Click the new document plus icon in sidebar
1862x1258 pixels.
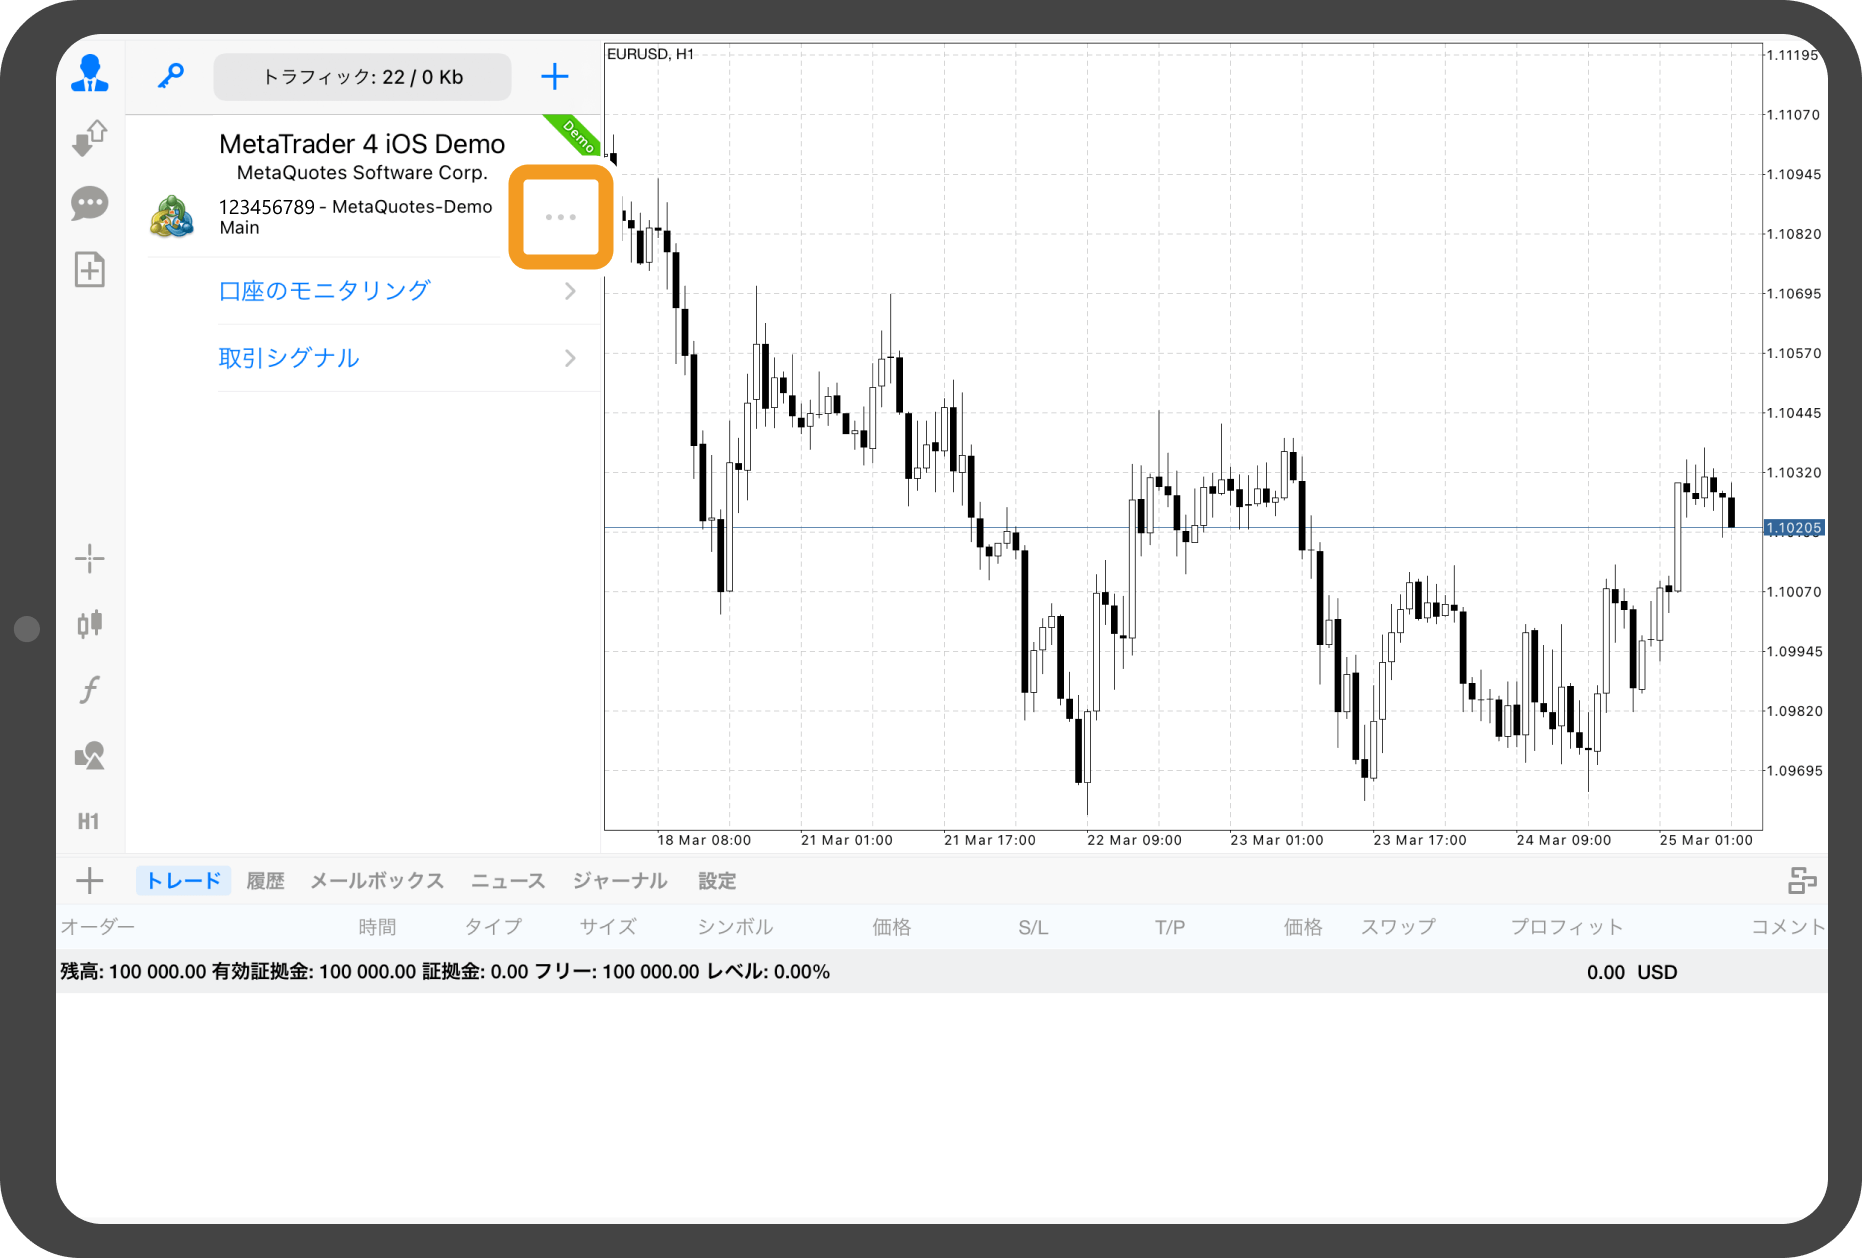90,270
